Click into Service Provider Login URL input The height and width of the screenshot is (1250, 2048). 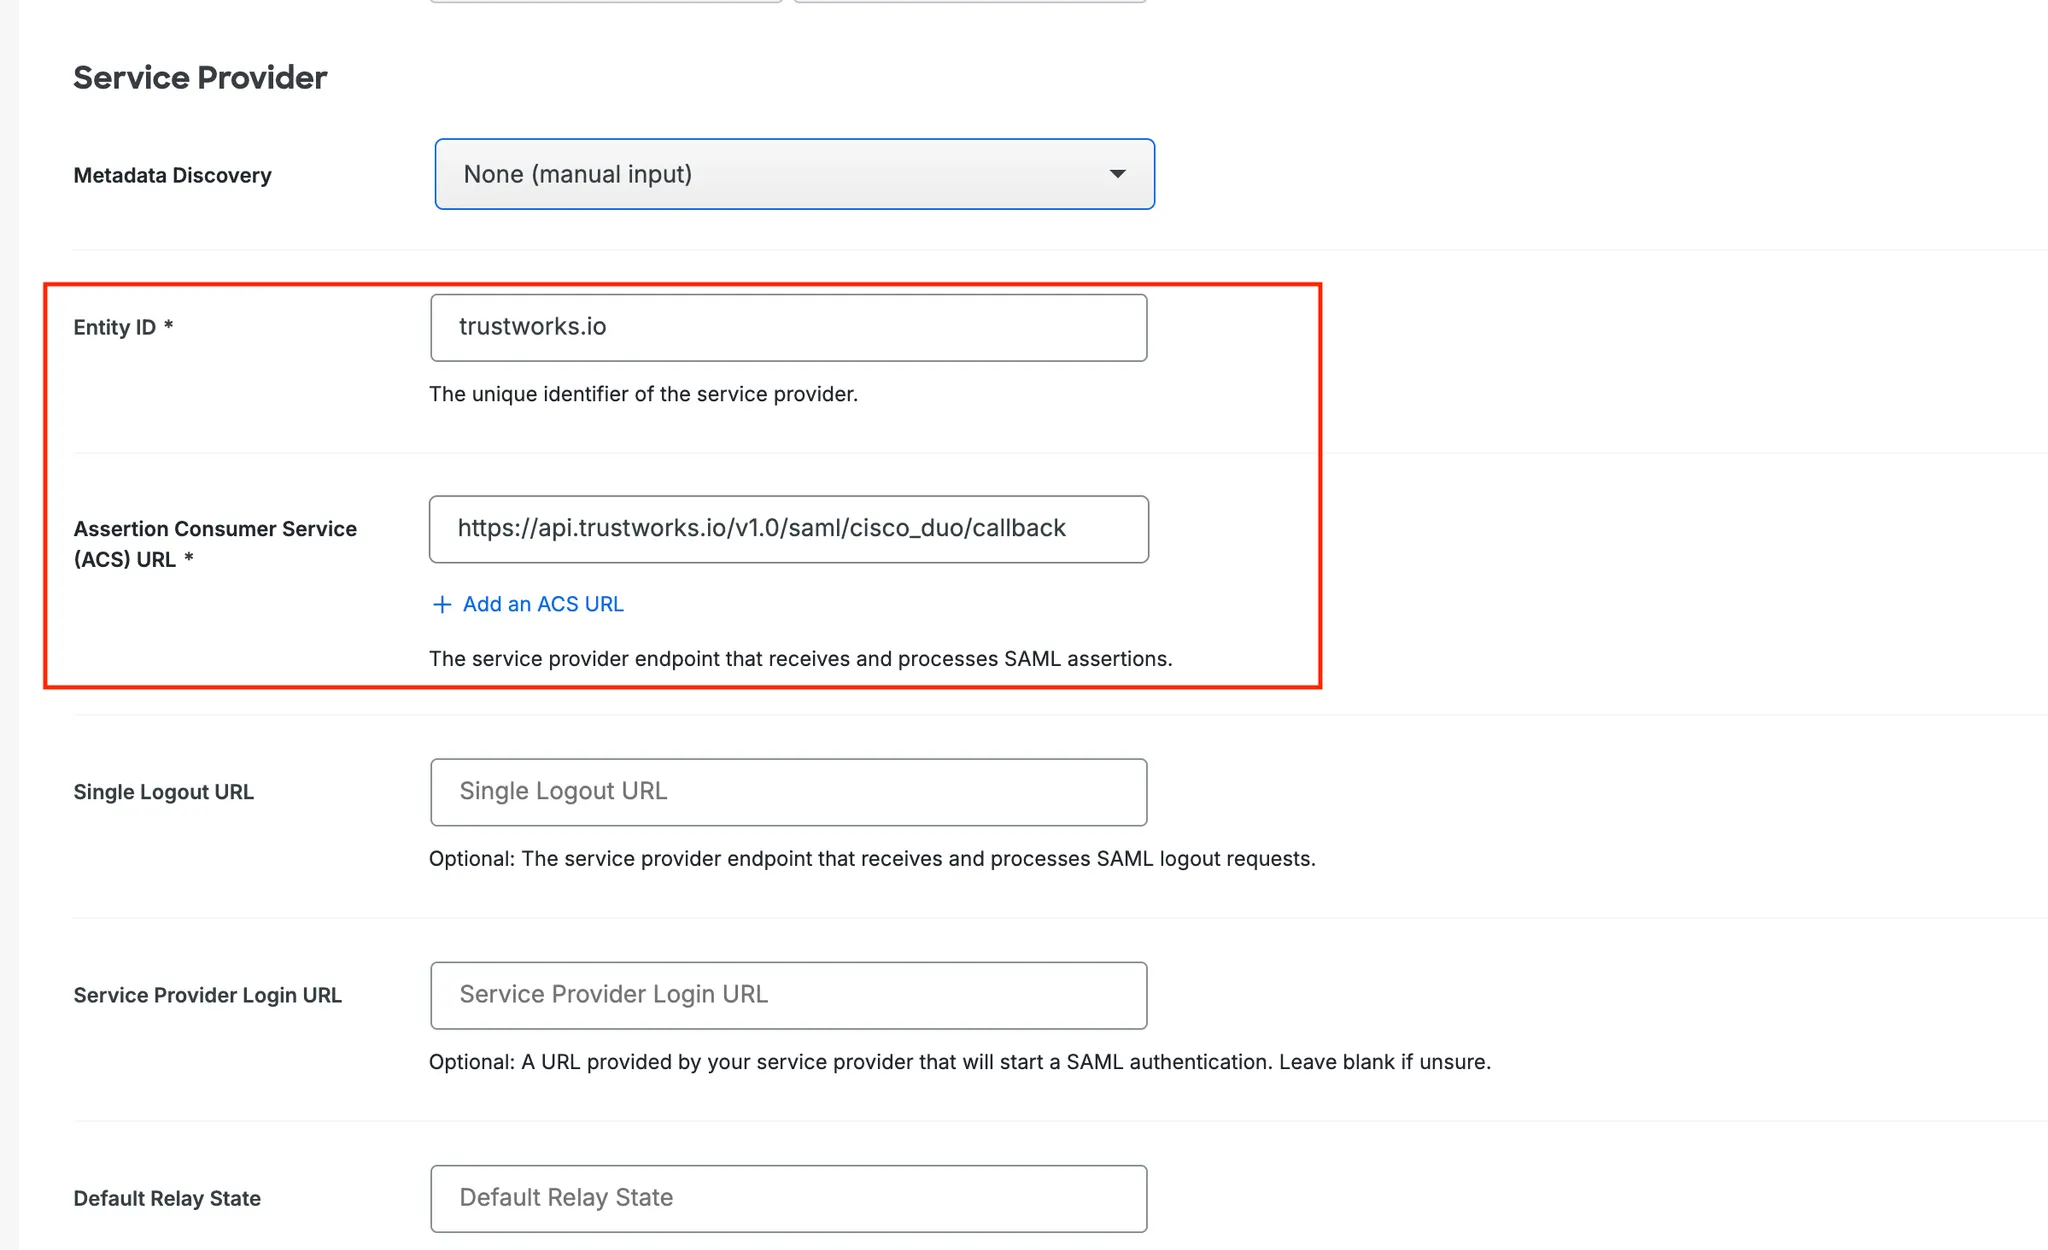pyautogui.click(x=788, y=995)
